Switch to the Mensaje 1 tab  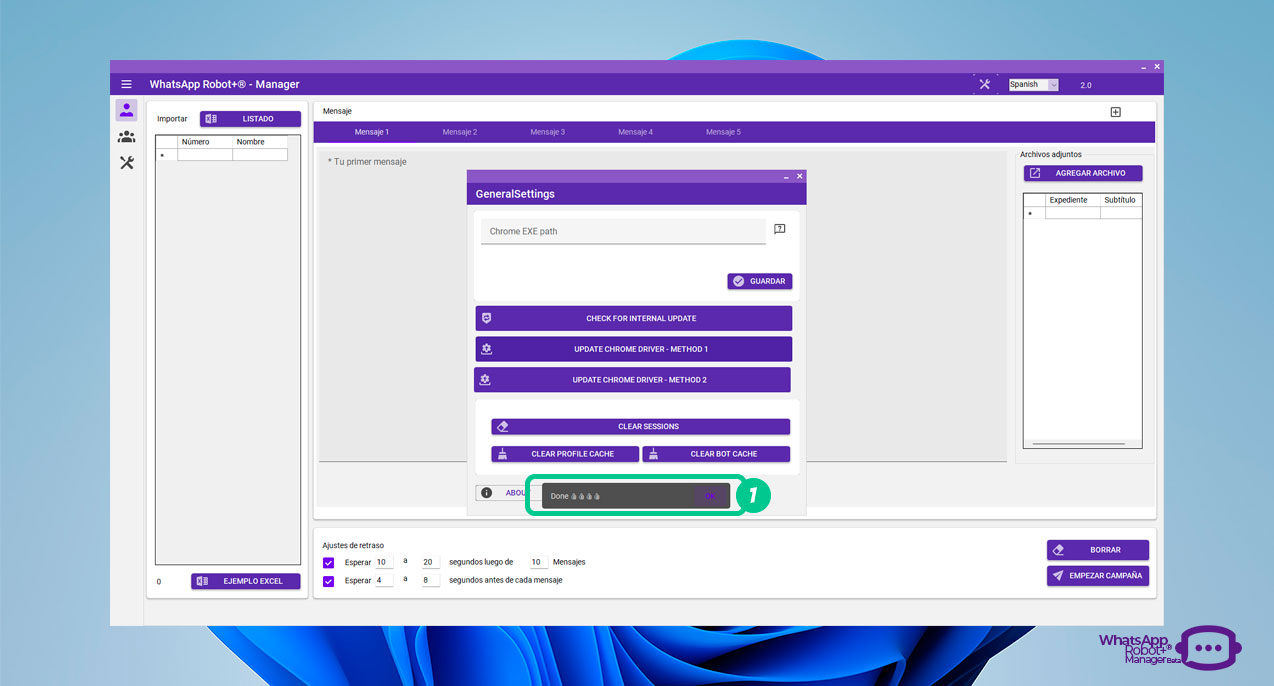pos(372,132)
